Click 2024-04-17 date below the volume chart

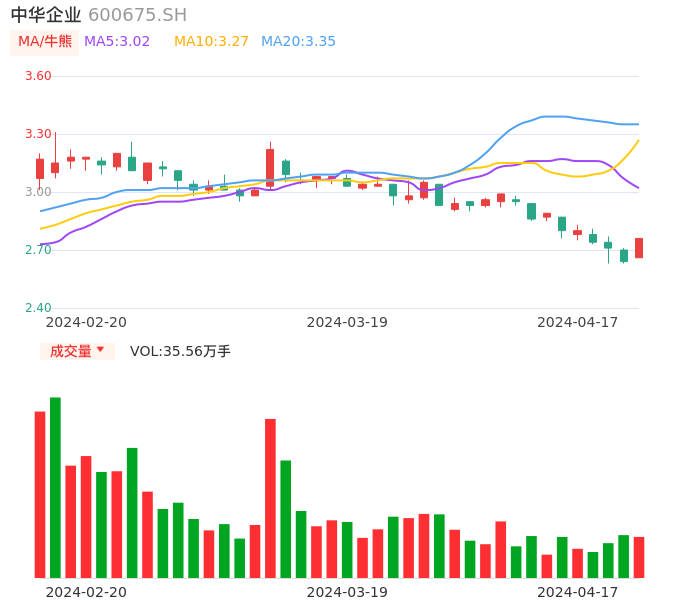click(577, 592)
